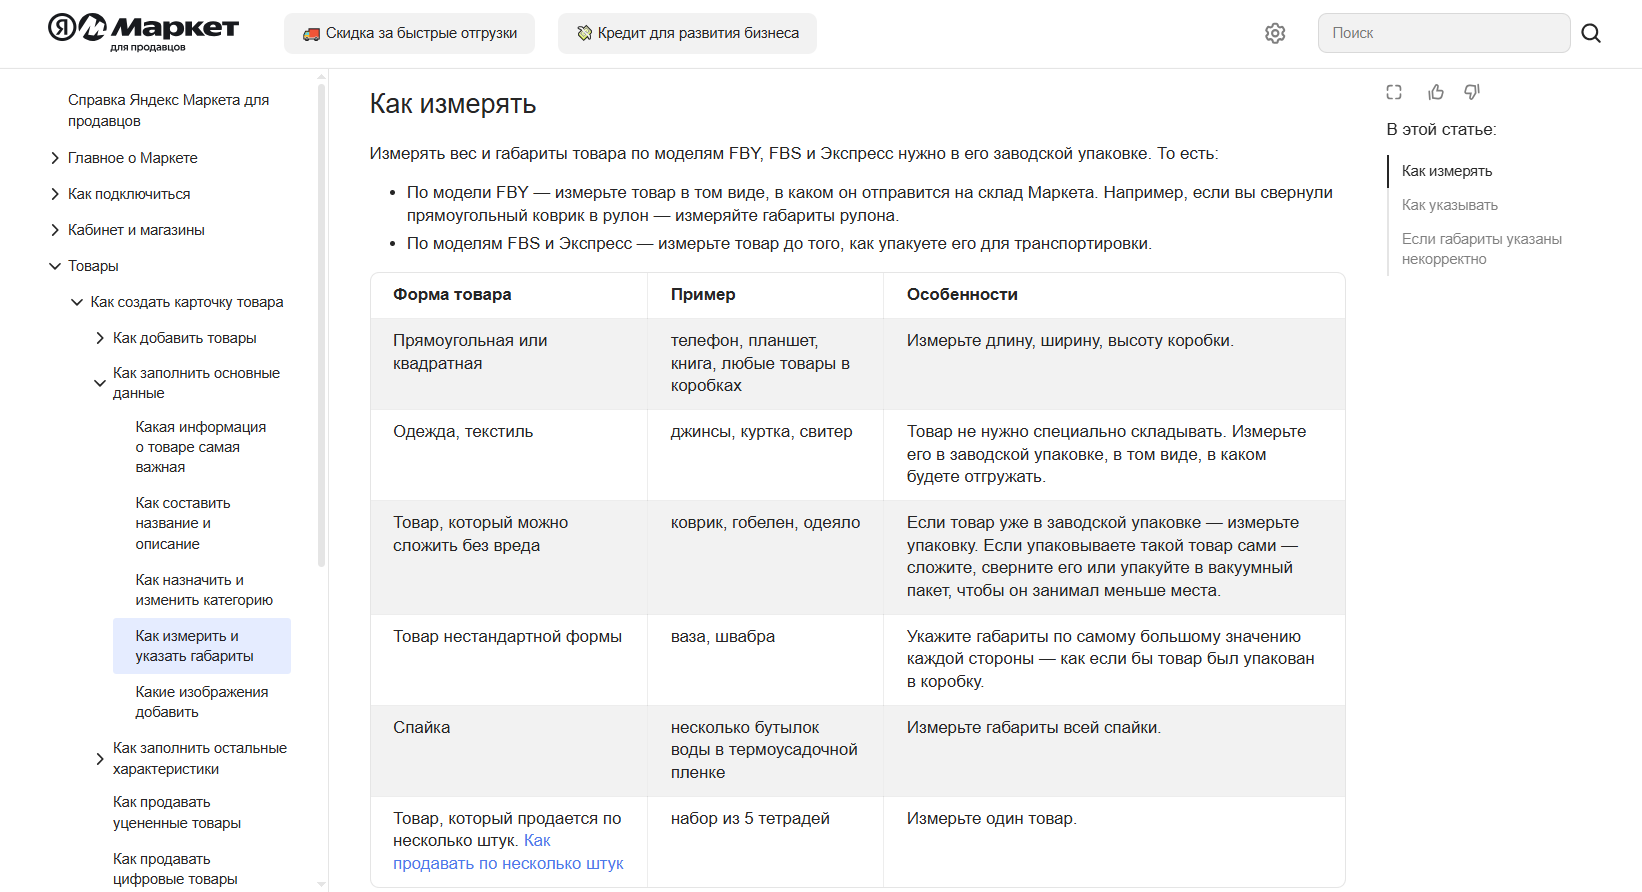Expand 'Главное о Маркете' section

[x=55, y=158]
